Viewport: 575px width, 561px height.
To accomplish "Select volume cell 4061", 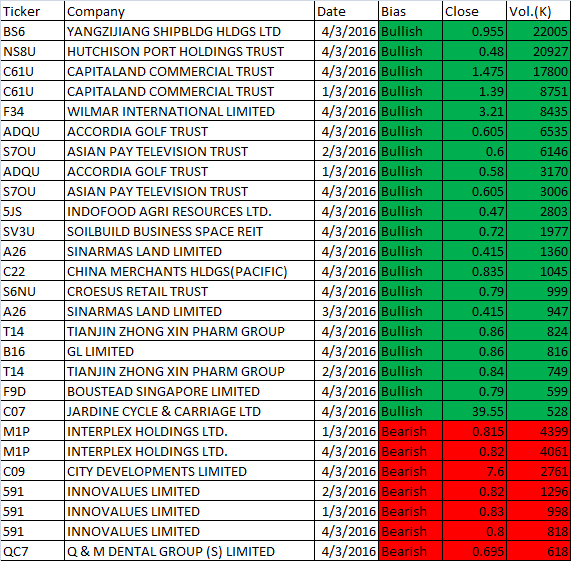I will tap(538, 451).
